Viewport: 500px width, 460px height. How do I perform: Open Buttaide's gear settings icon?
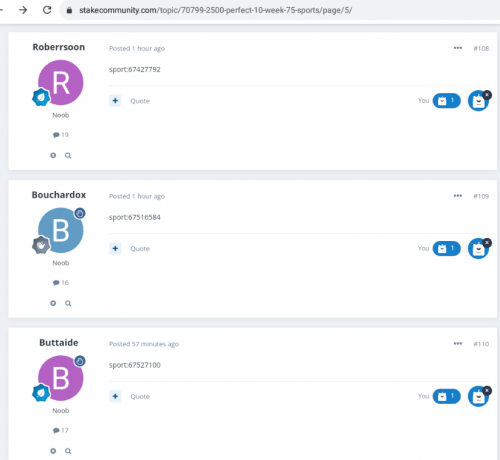point(53,451)
